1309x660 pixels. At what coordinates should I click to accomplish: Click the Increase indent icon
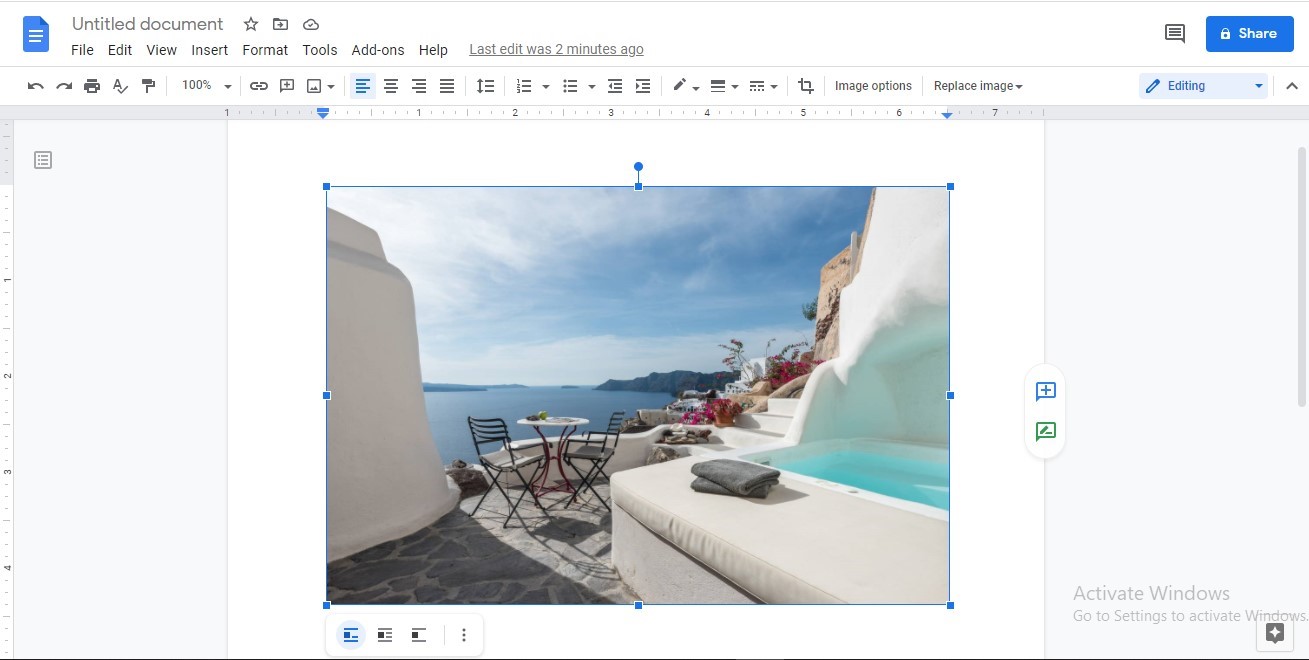pyautogui.click(x=643, y=86)
